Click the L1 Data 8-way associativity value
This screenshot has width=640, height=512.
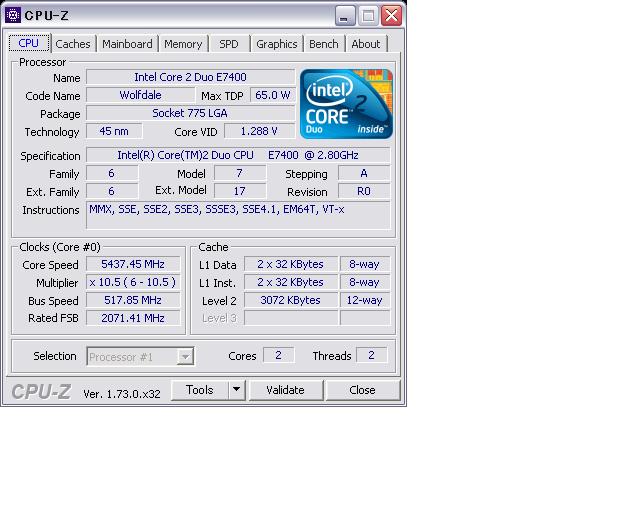tap(365, 264)
